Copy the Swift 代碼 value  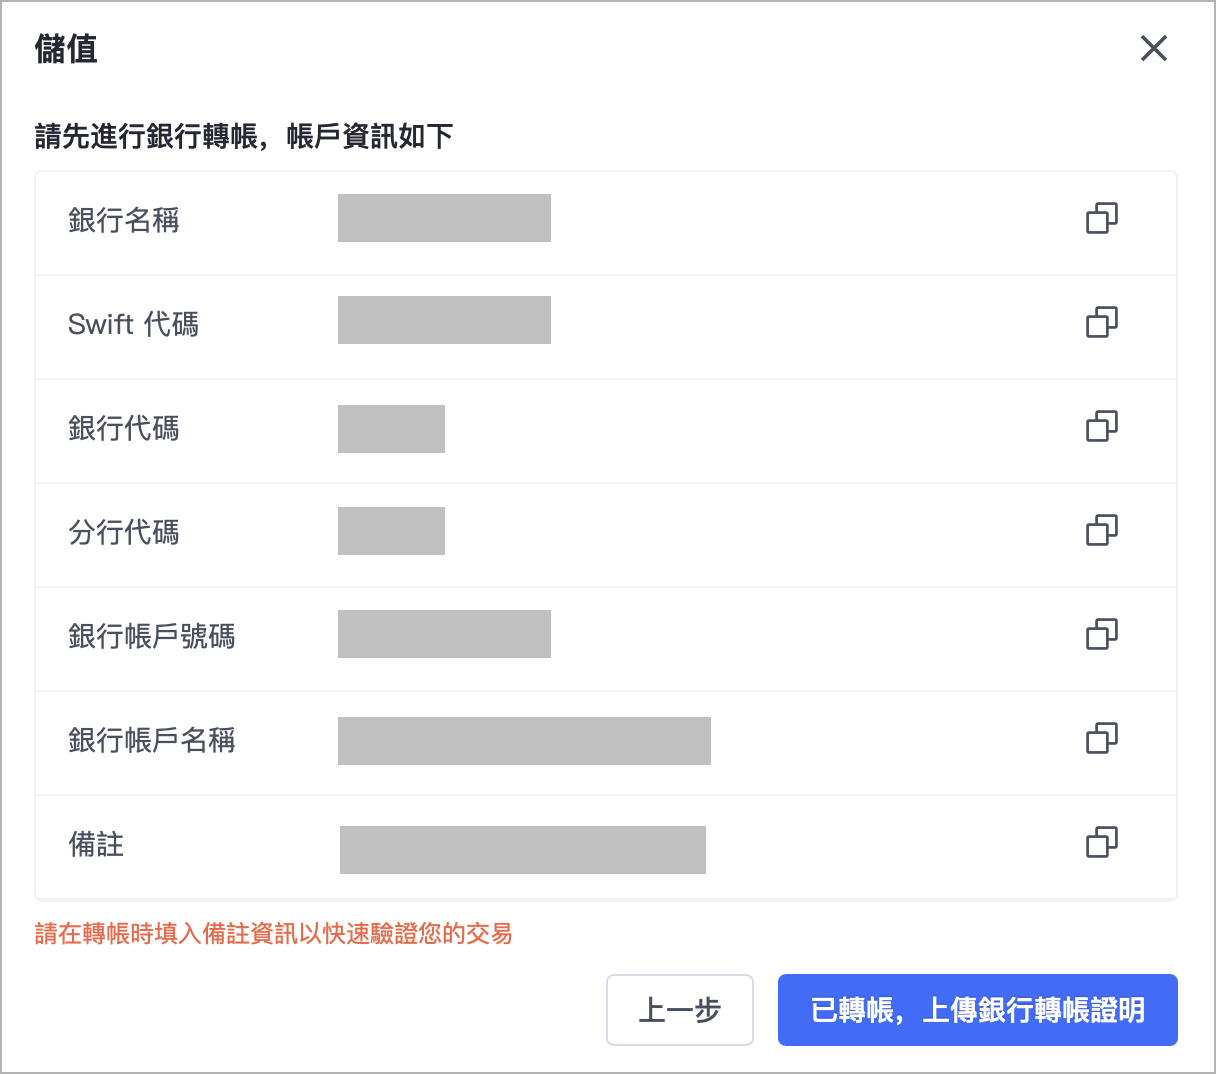pos(1101,322)
